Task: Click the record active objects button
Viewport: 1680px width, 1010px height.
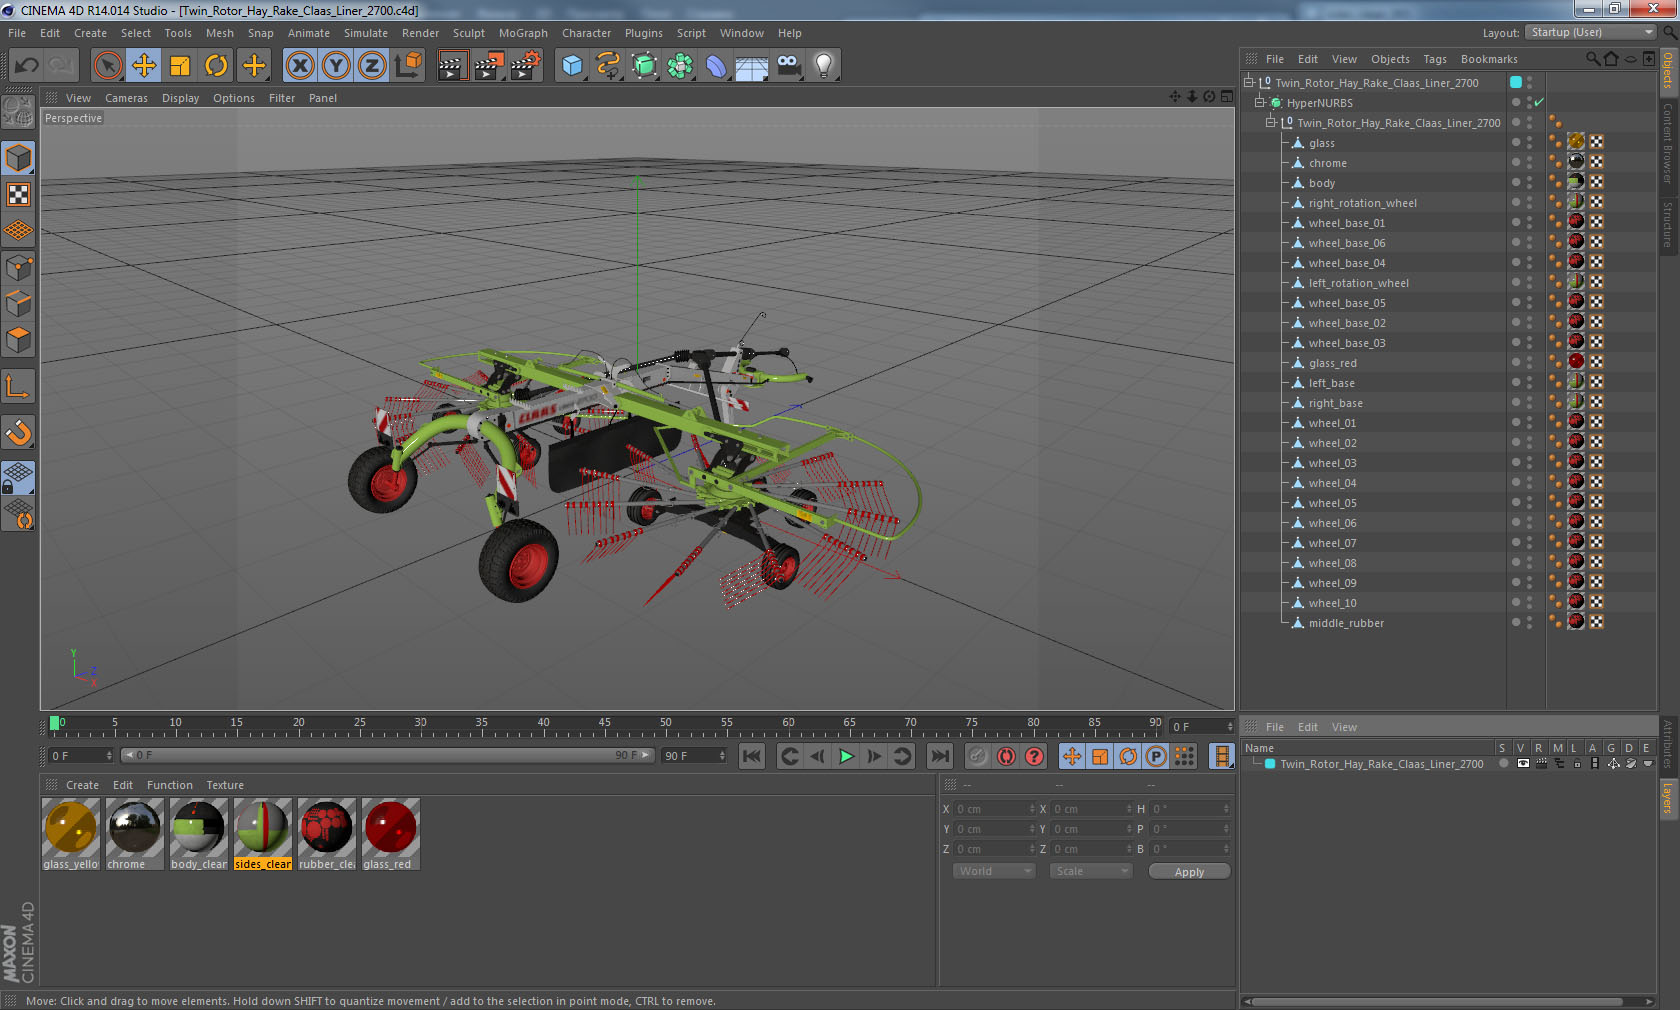Action: pyautogui.click(x=978, y=756)
